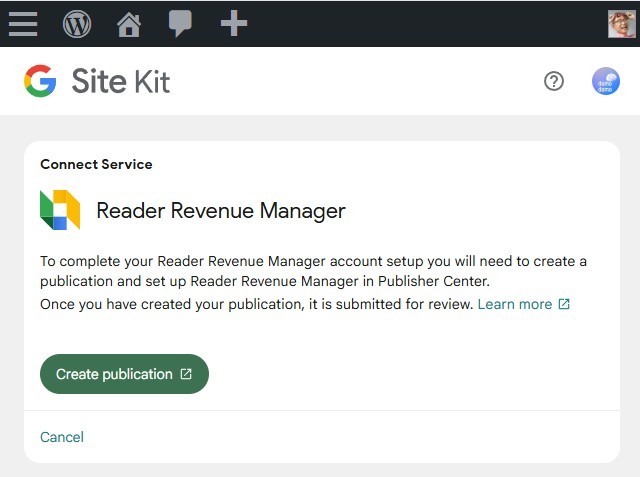Open comments speech bubble icon
The height and width of the screenshot is (477, 640).
pos(180,23)
